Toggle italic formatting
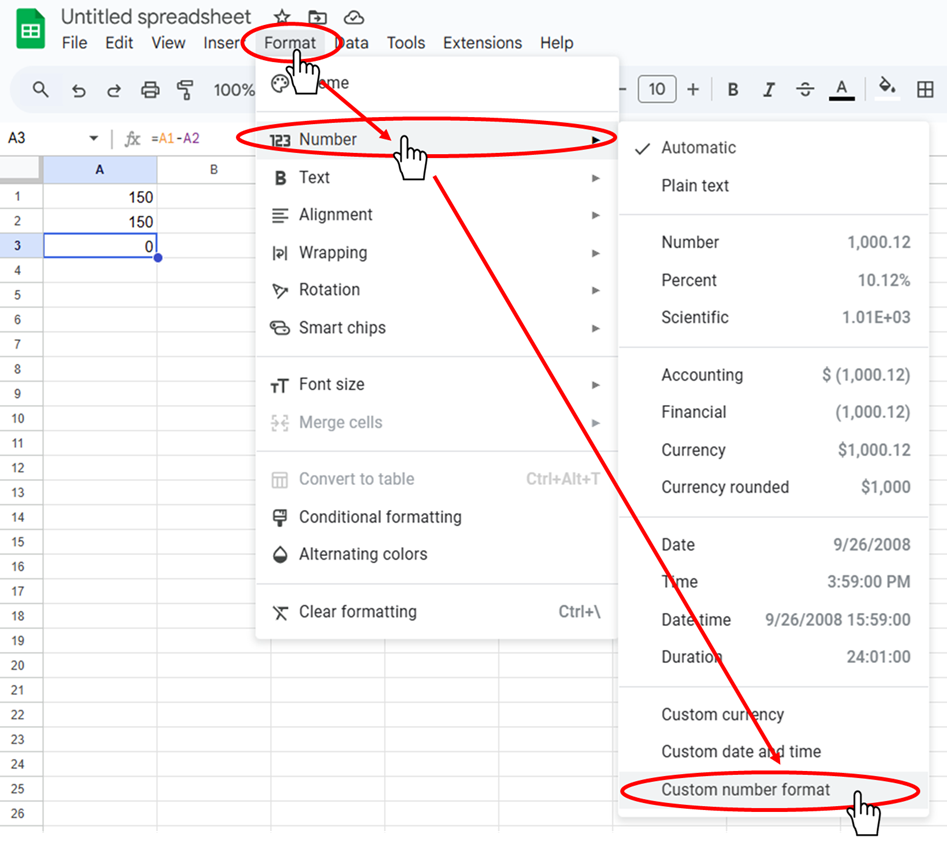 tap(768, 90)
